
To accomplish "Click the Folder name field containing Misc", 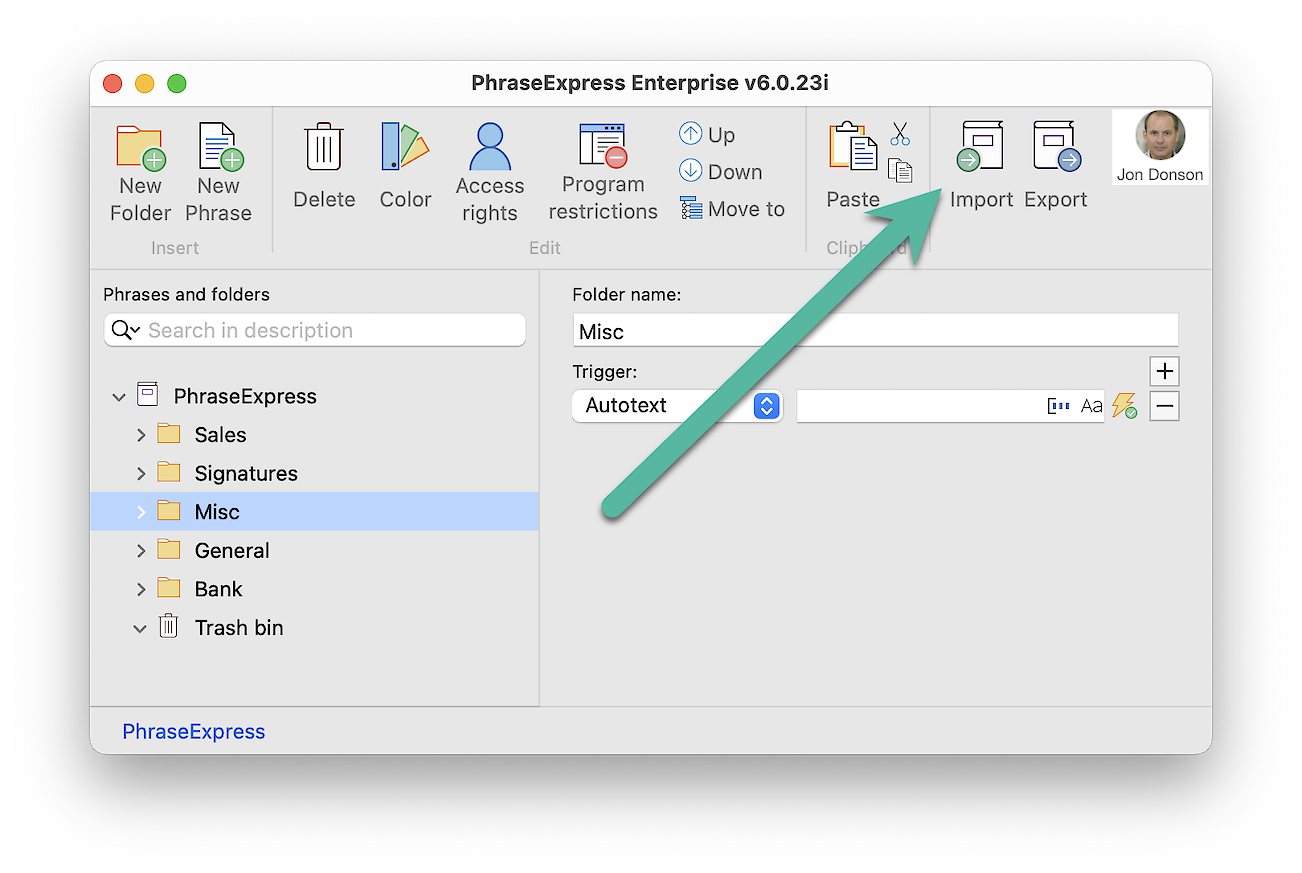I will [875, 331].
